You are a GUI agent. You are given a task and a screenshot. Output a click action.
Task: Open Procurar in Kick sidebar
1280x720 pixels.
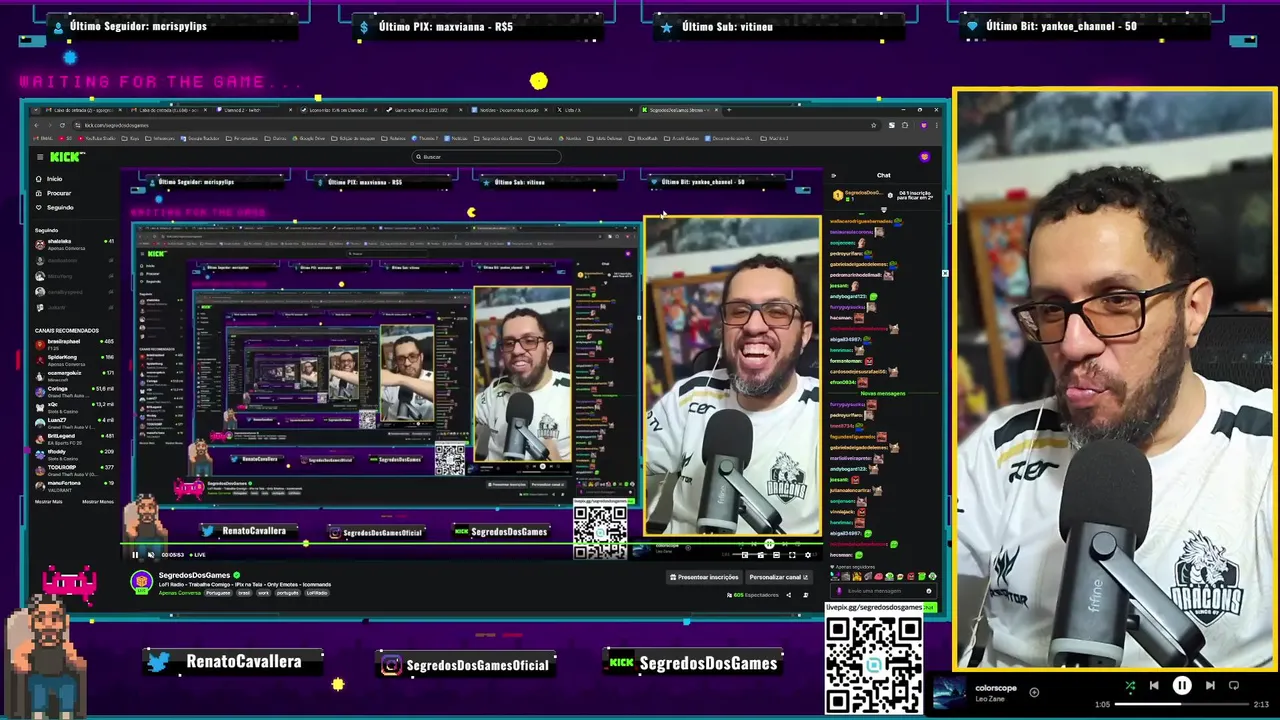pos(59,193)
